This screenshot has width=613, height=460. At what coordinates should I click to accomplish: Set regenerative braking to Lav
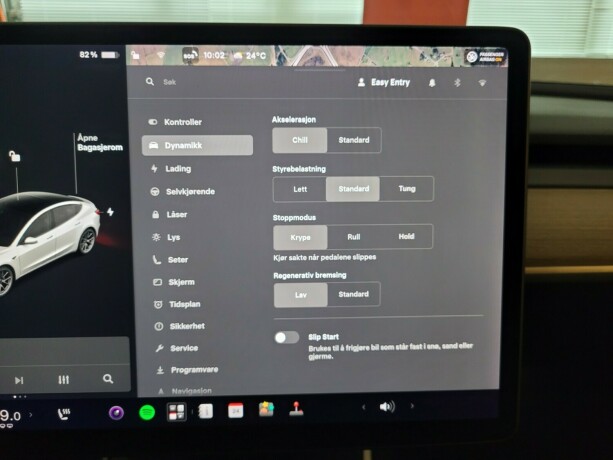tap(301, 295)
